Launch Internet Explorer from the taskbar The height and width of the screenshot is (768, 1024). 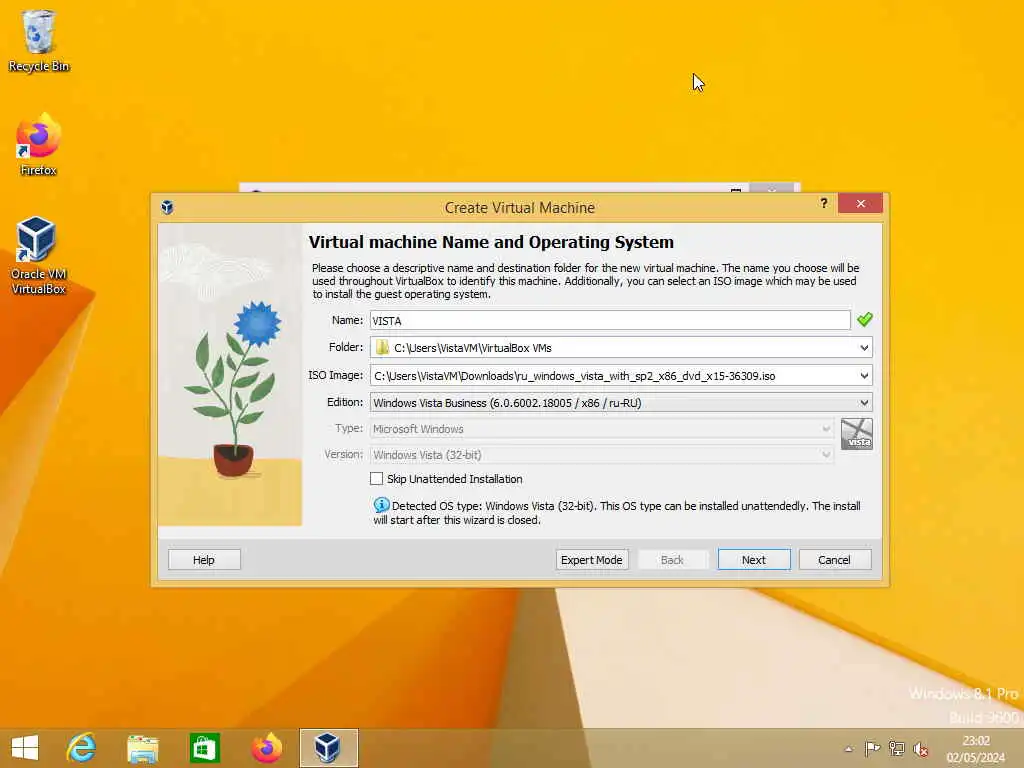point(82,748)
